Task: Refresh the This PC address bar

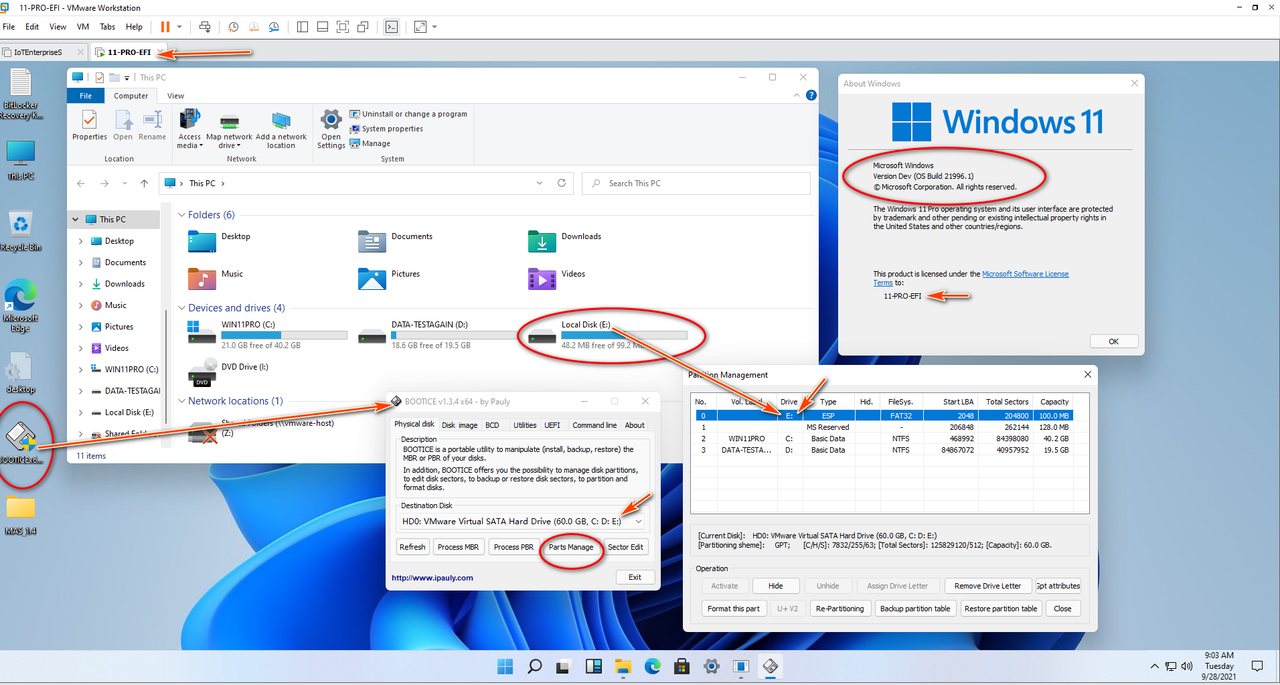Action: click(562, 183)
